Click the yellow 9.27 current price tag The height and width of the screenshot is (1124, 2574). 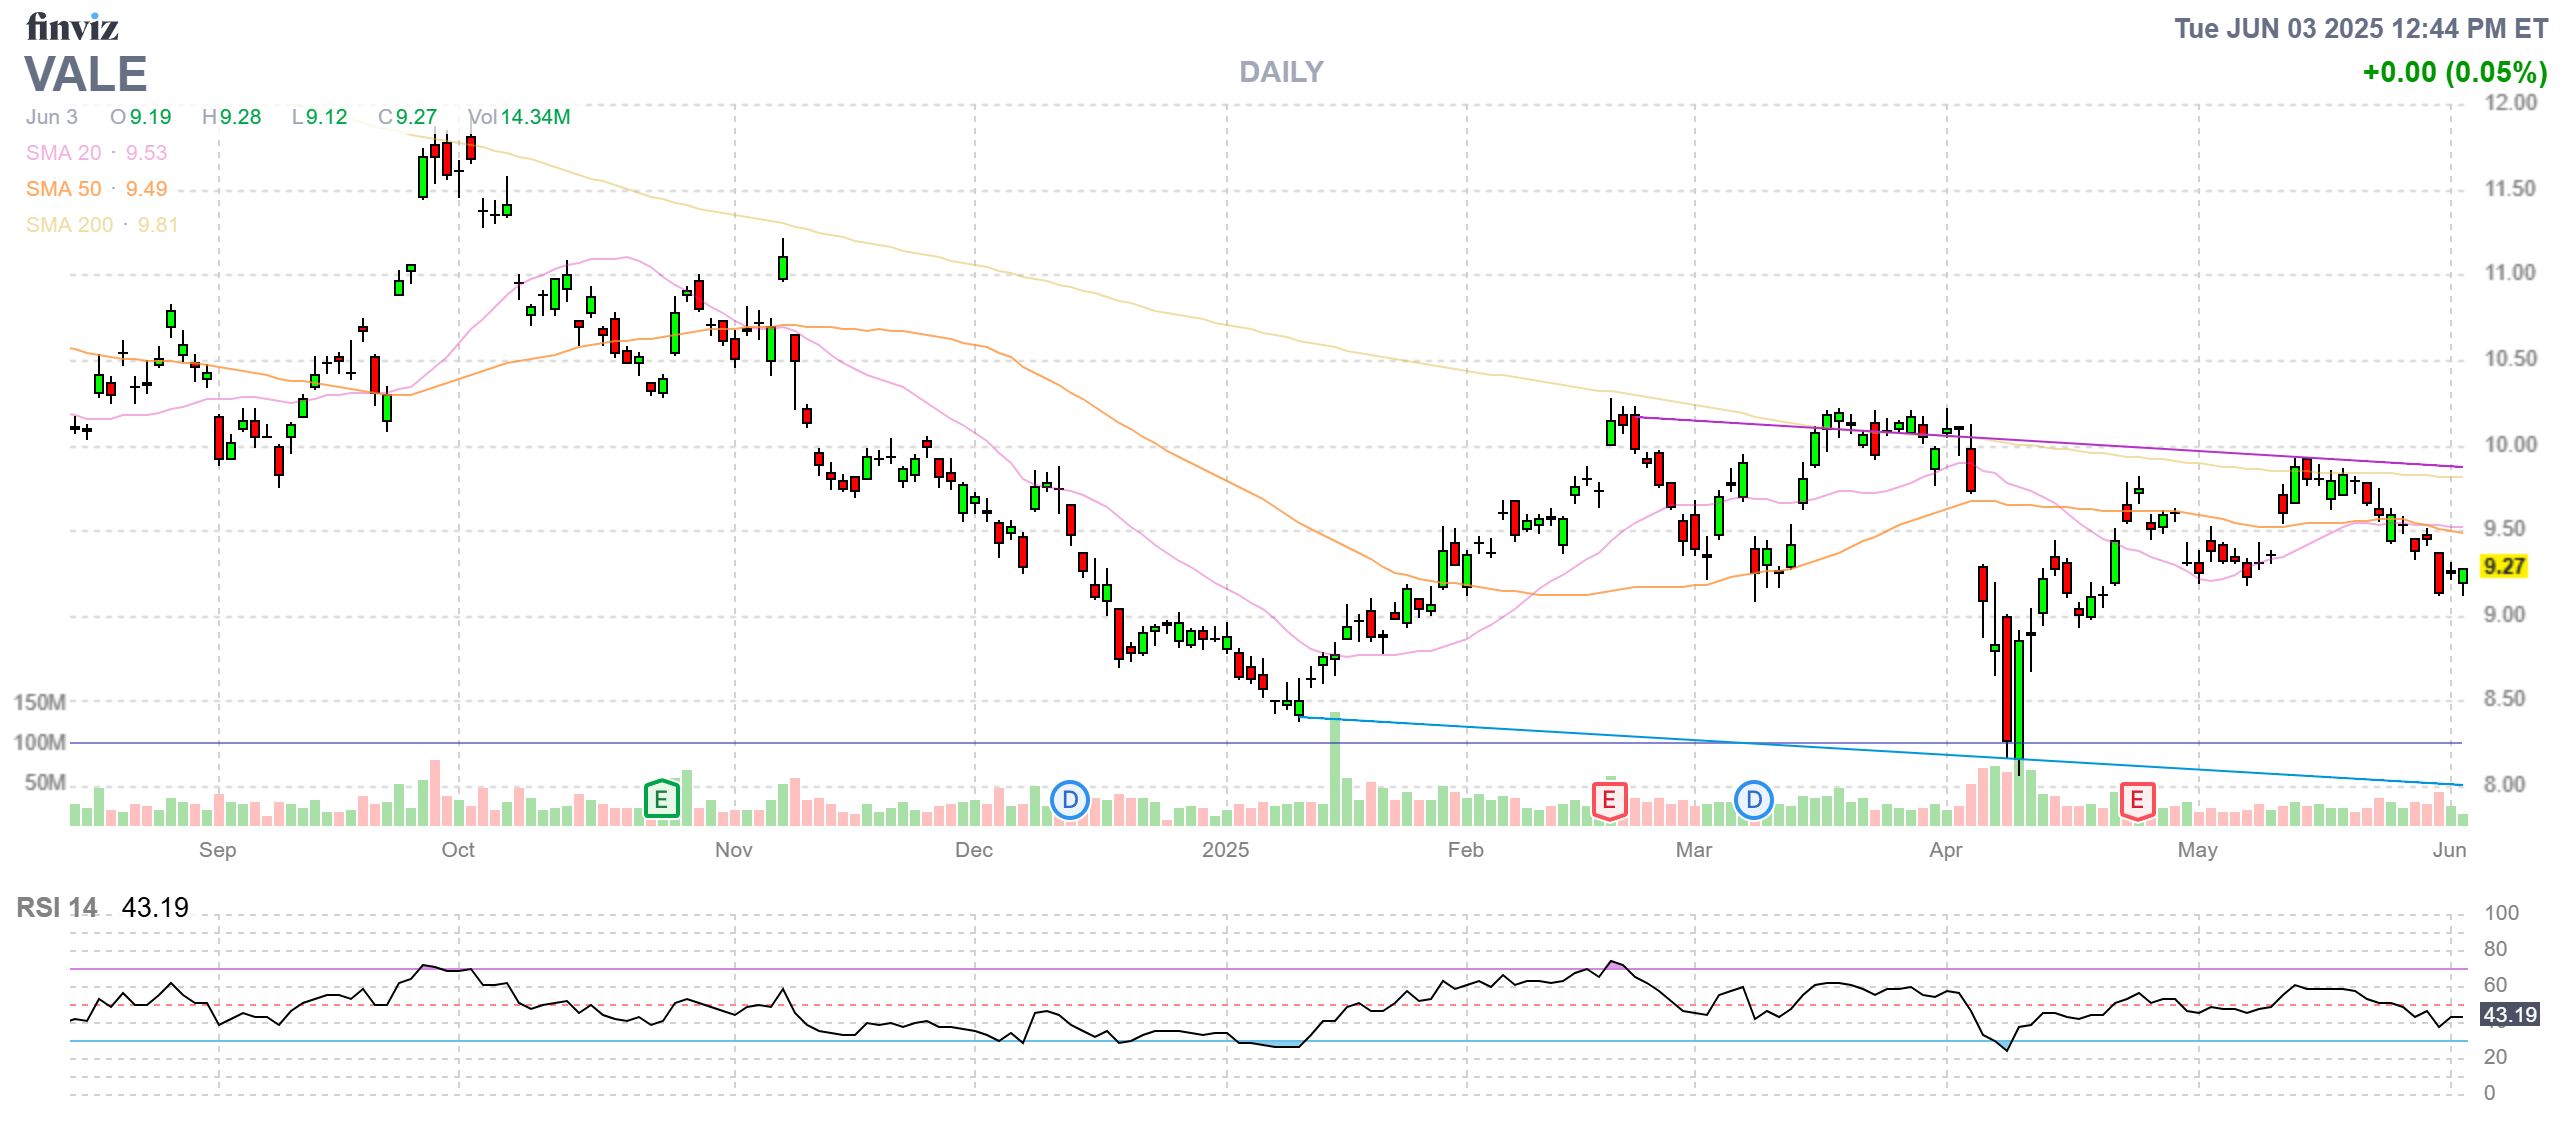point(2503,566)
